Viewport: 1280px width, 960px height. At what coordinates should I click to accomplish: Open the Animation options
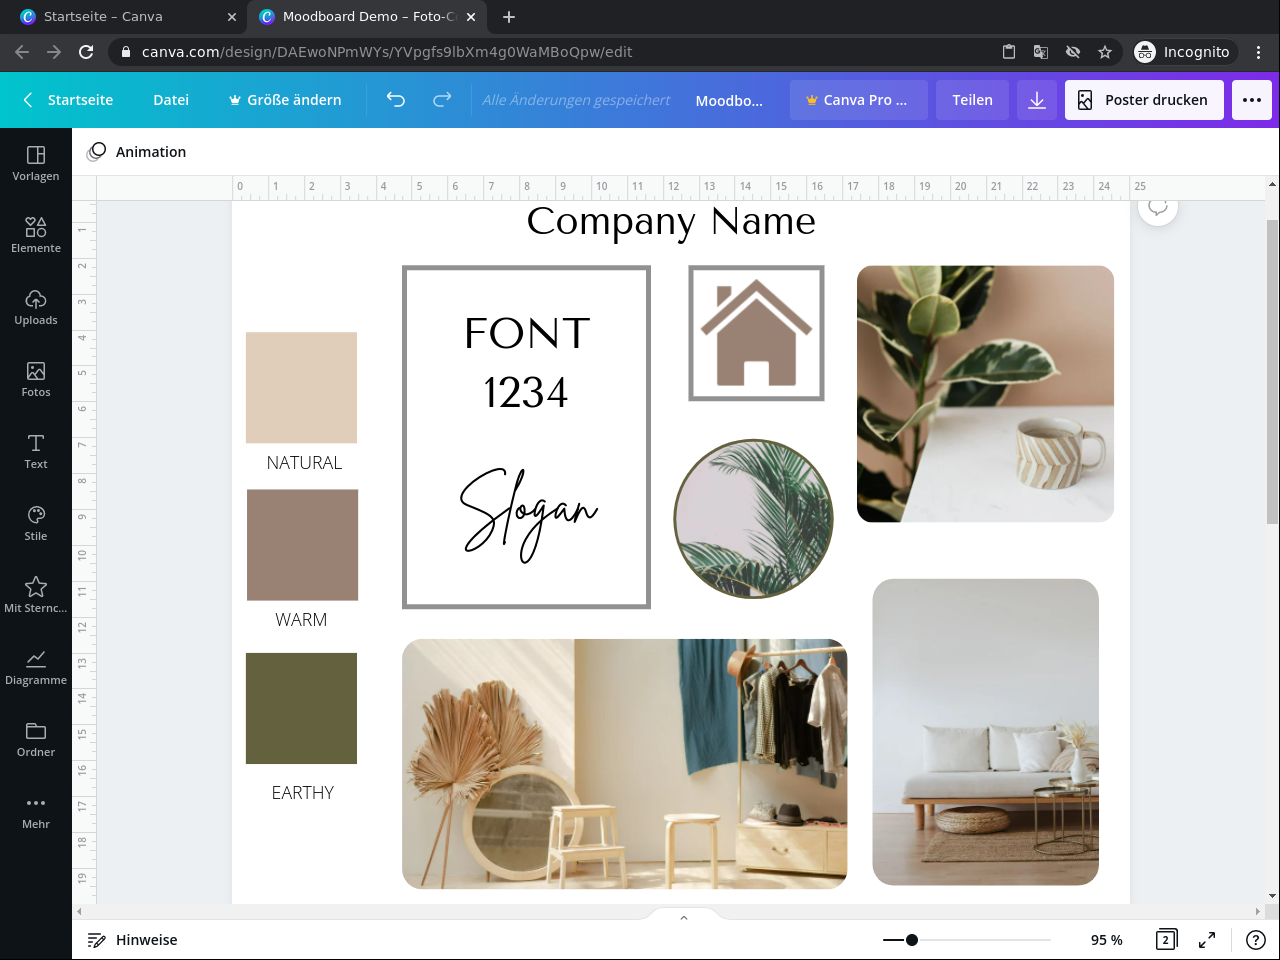point(137,152)
